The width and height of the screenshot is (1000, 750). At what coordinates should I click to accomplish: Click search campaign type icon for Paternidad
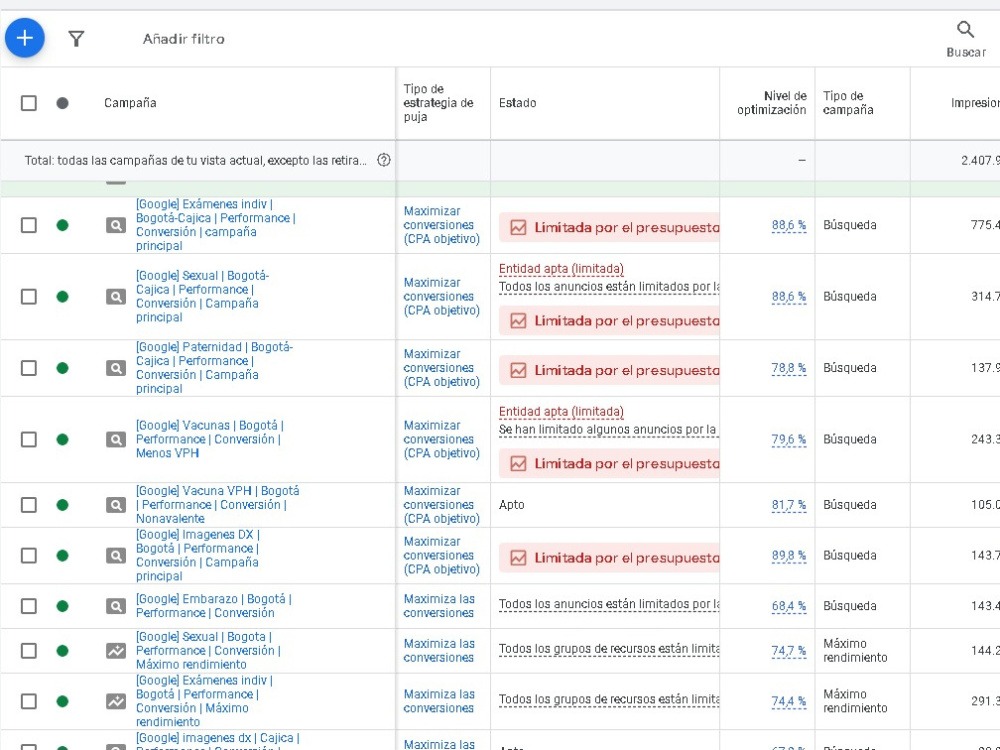point(115,368)
